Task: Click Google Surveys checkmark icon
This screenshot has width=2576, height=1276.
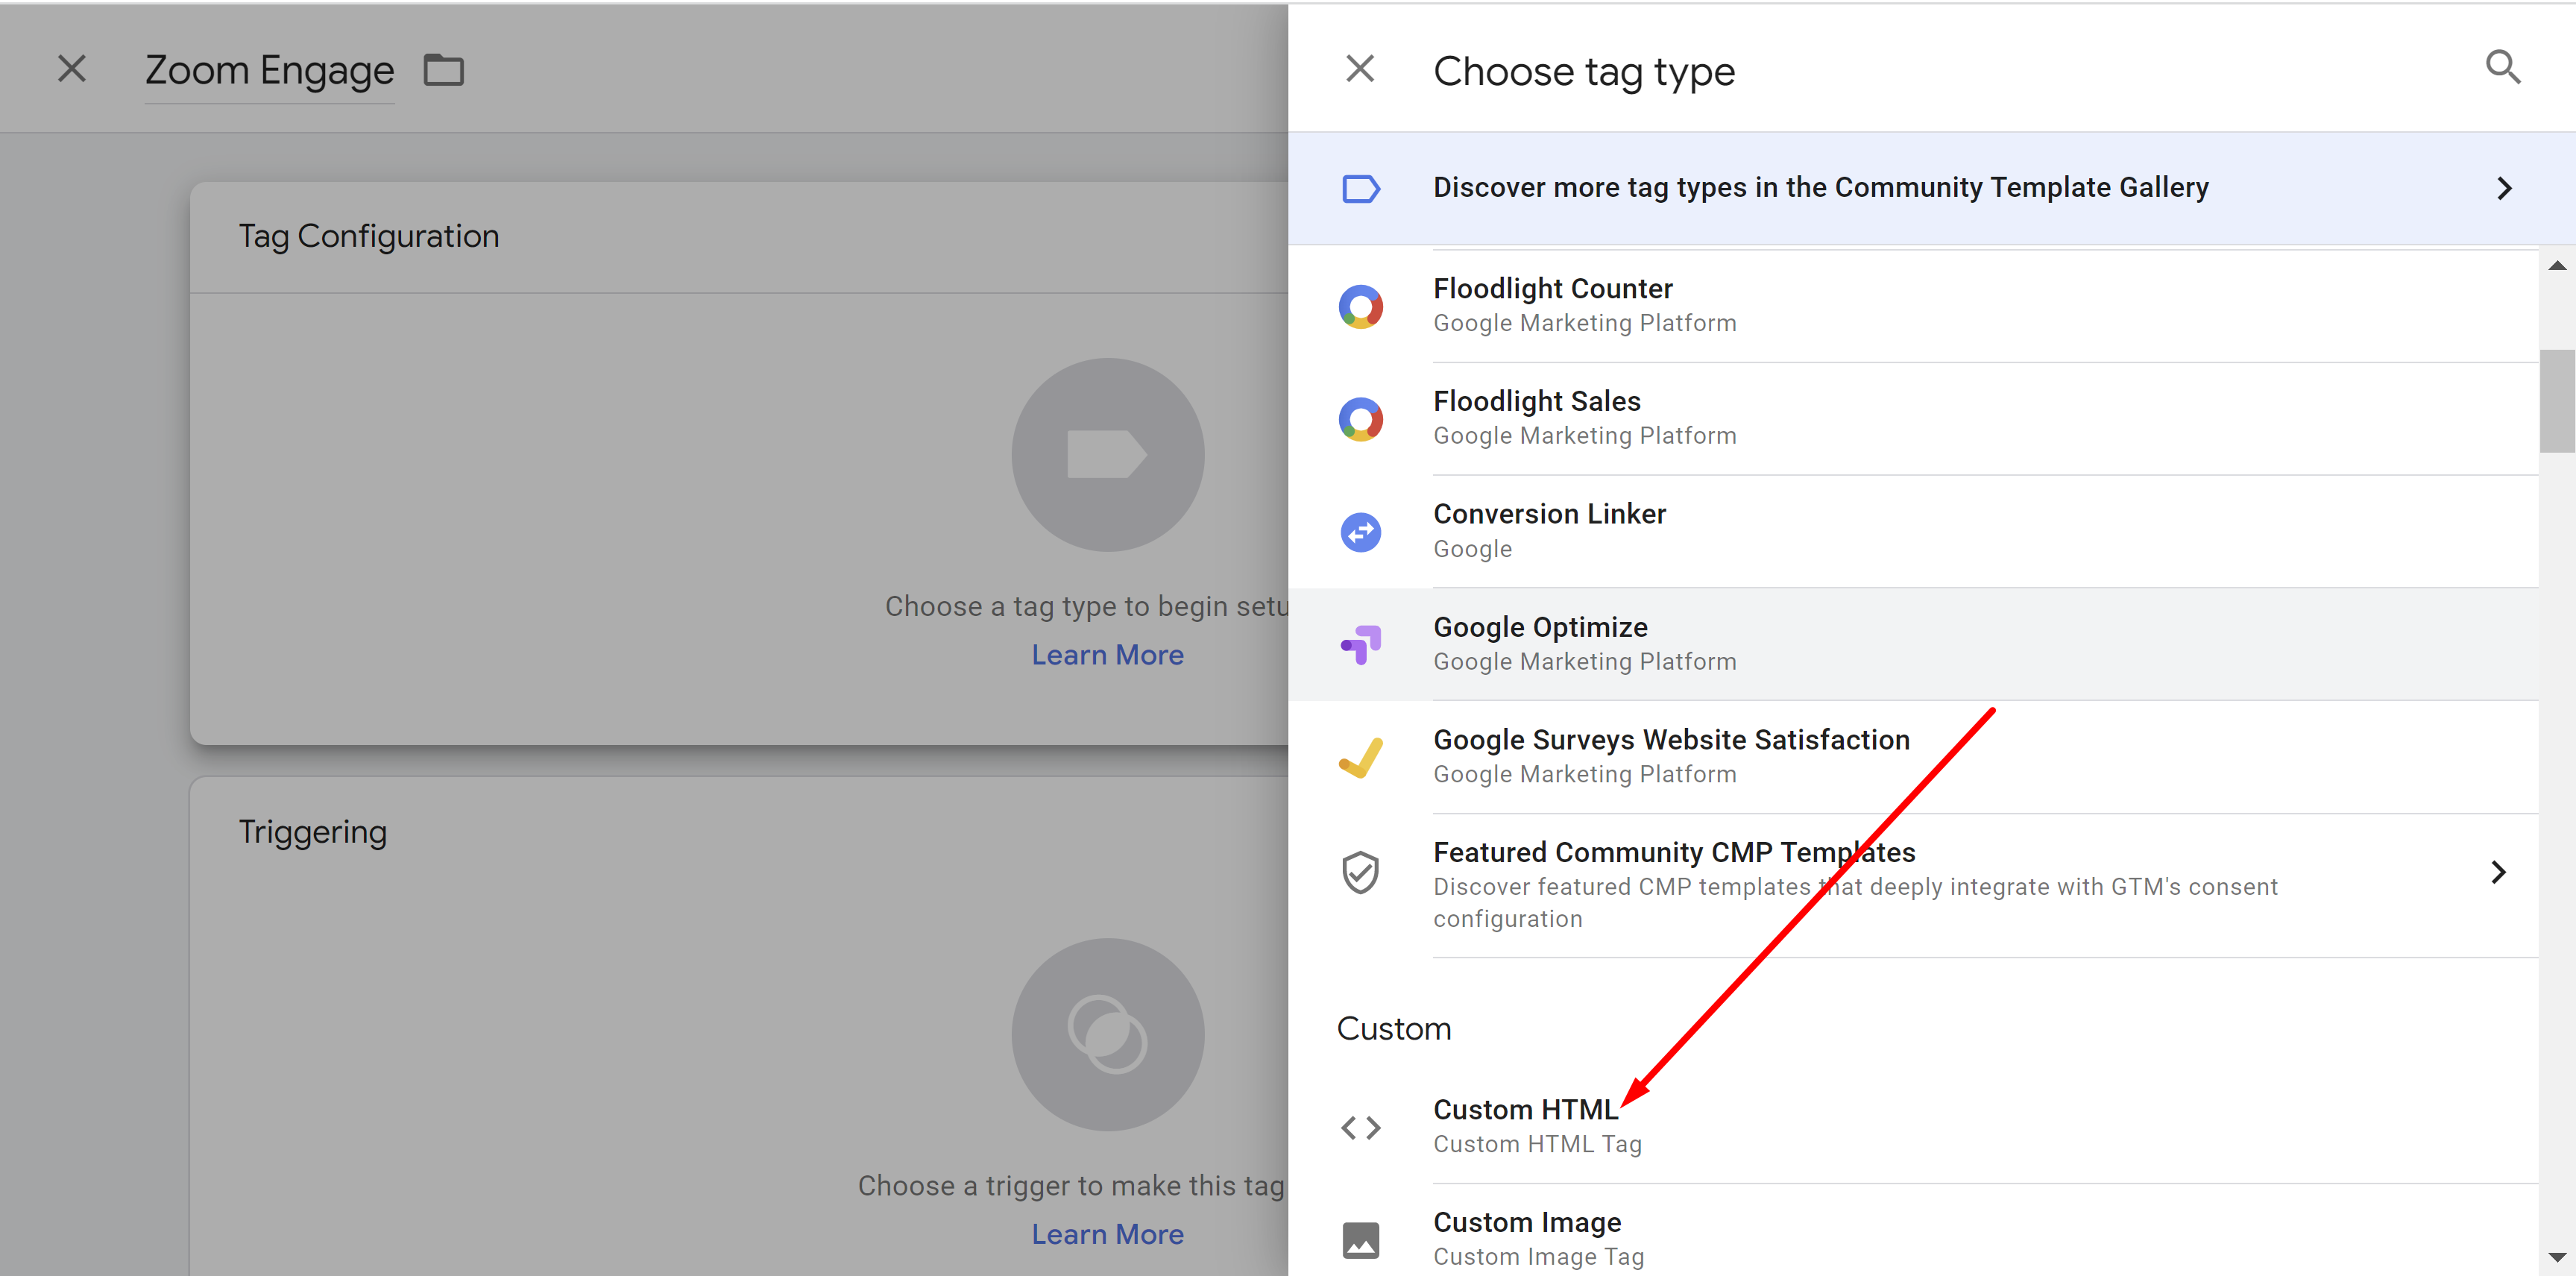Action: pyautogui.click(x=1361, y=757)
